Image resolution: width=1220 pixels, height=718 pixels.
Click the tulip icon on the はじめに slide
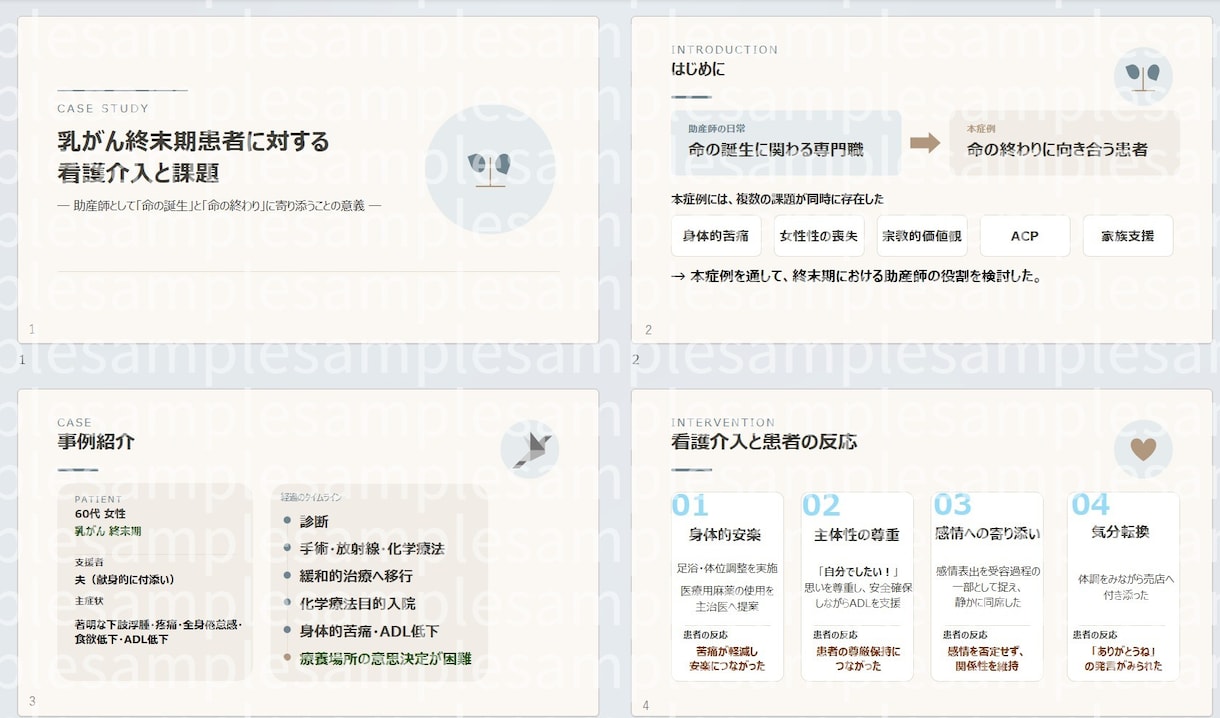tap(1143, 77)
